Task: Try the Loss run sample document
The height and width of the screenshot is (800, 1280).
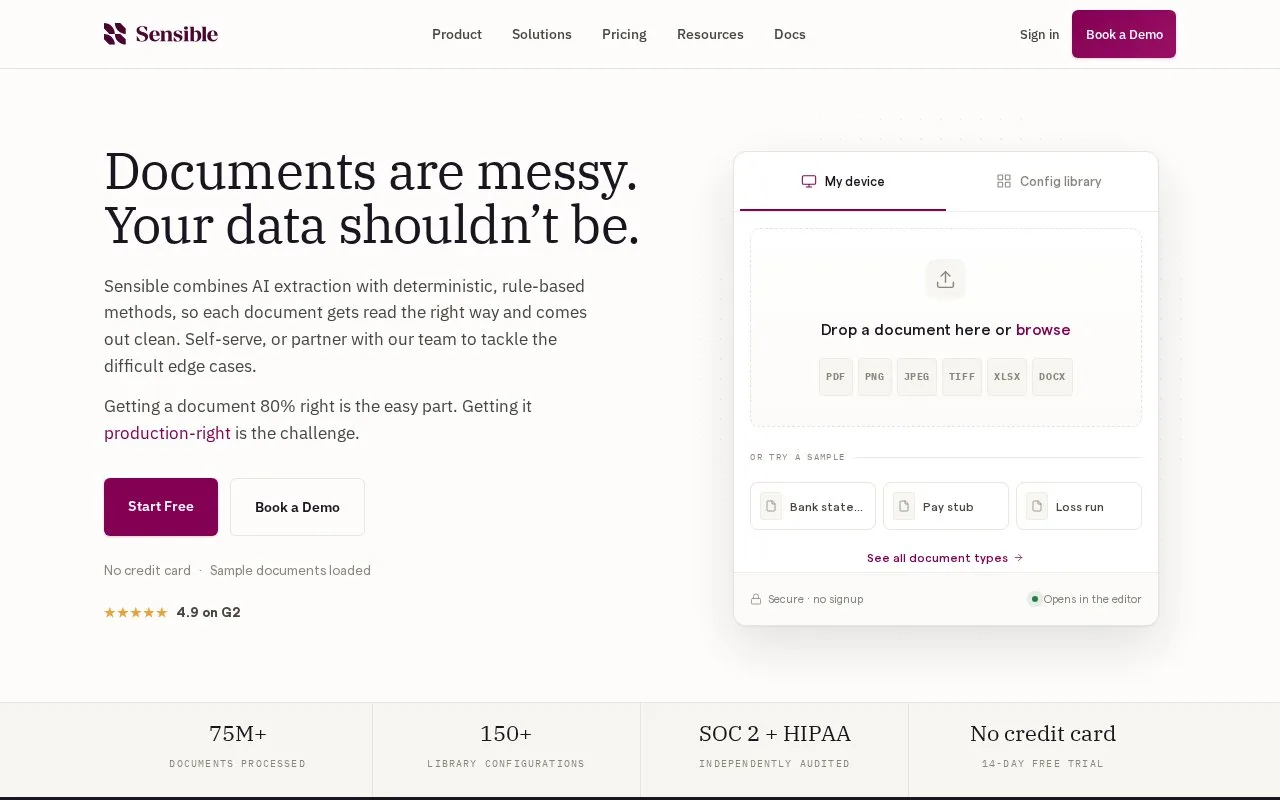Action: [x=1079, y=506]
